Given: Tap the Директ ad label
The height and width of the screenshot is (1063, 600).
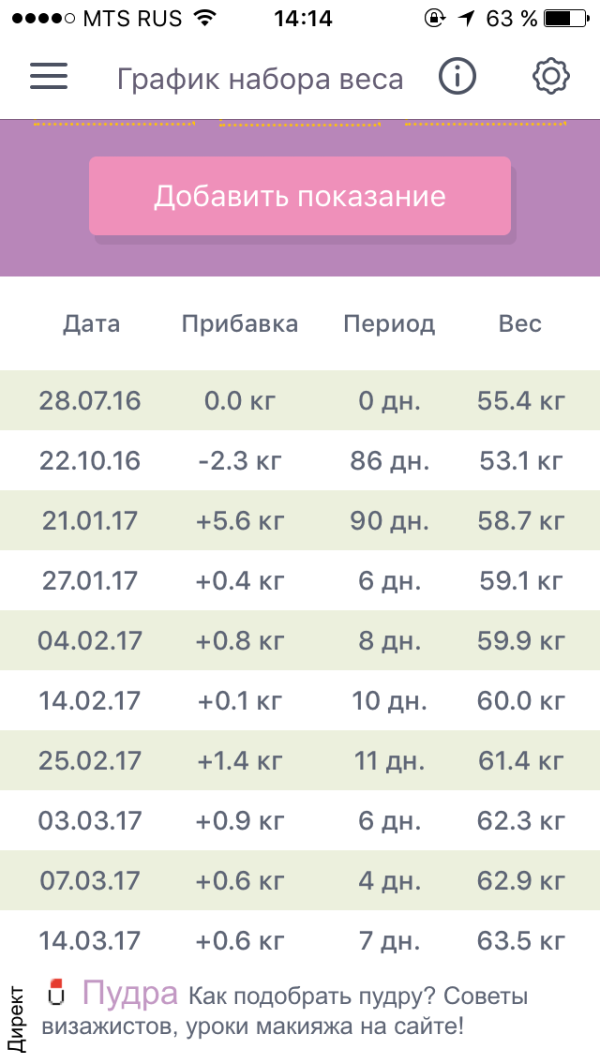Looking at the screenshot, I should tap(16, 1017).
